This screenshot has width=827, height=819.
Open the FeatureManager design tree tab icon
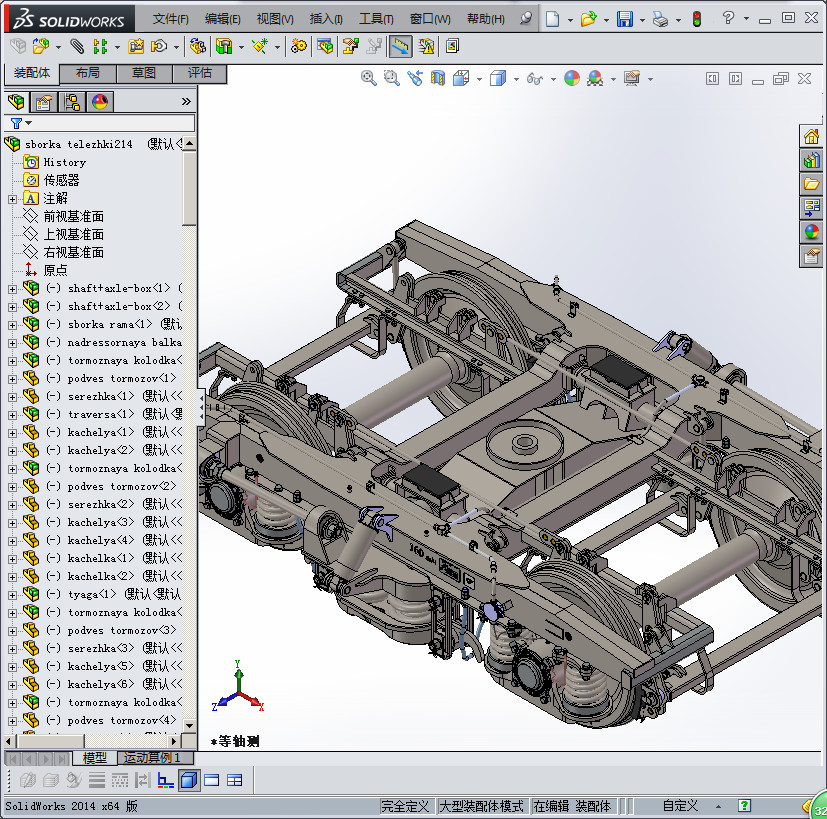tap(16, 101)
